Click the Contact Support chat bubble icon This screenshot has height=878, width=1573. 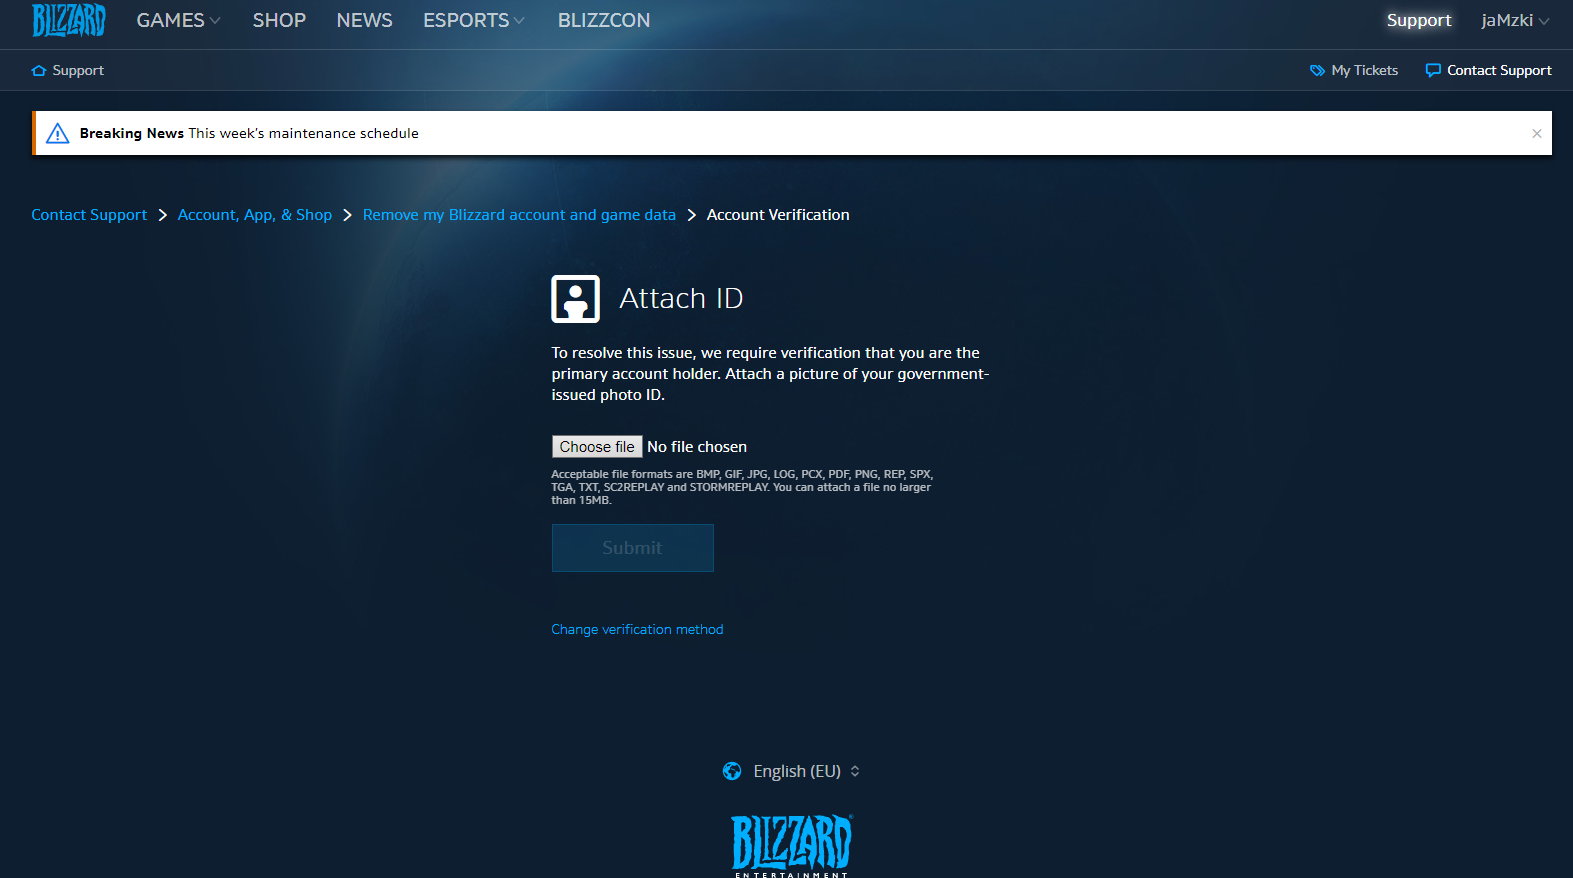pos(1433,70)
